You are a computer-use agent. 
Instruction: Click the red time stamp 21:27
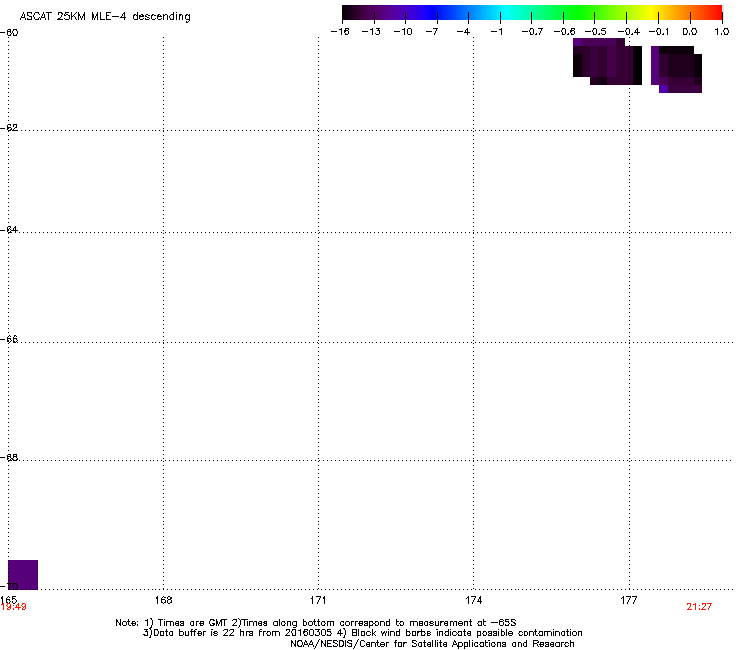pos(699,607)
